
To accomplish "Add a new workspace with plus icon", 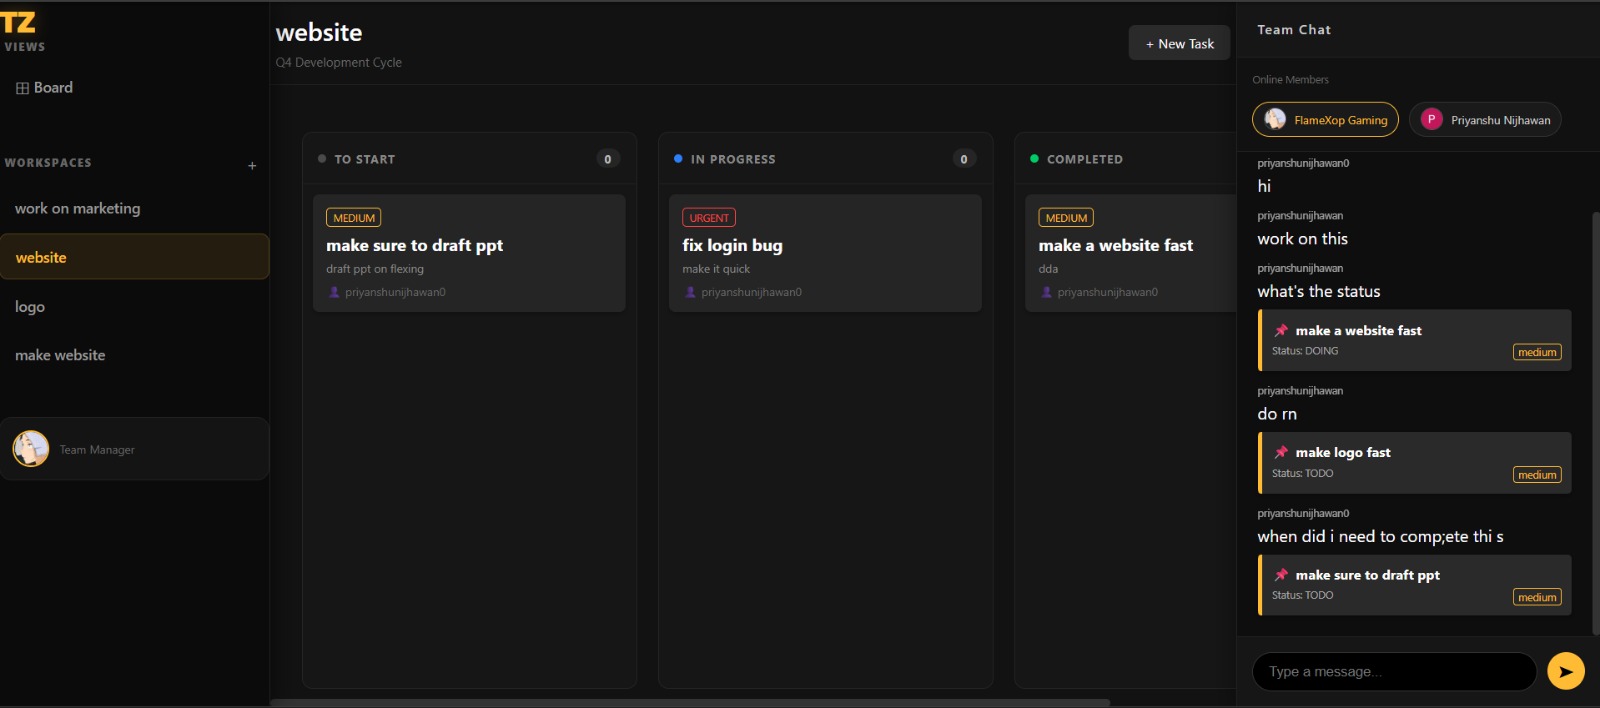I will (x=252, y=165).
